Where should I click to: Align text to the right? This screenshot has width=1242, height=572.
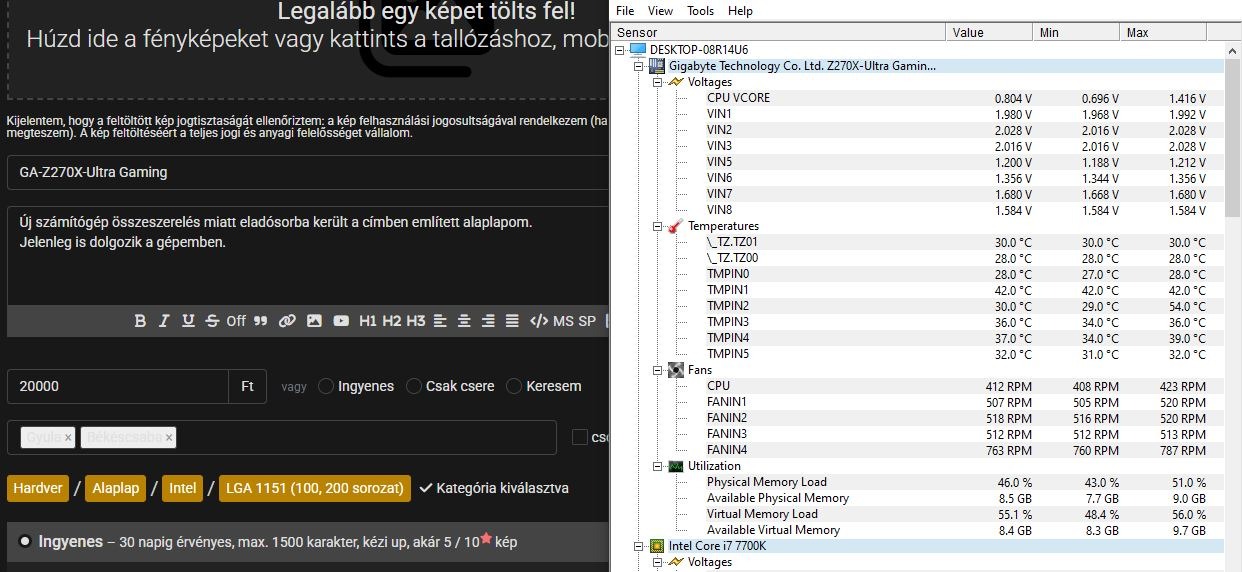488,321
